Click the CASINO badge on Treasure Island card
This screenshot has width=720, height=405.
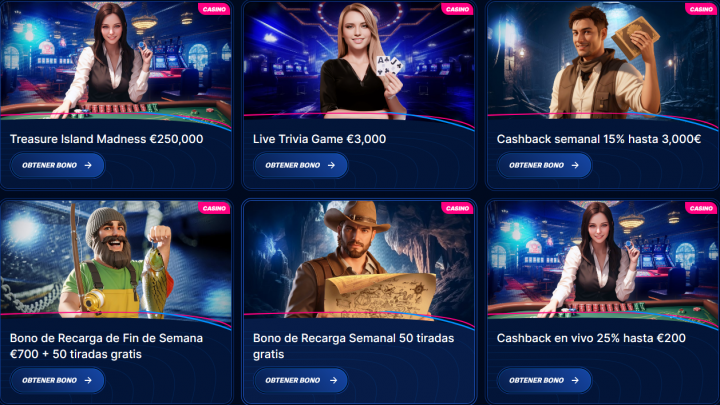click(214, 9)
